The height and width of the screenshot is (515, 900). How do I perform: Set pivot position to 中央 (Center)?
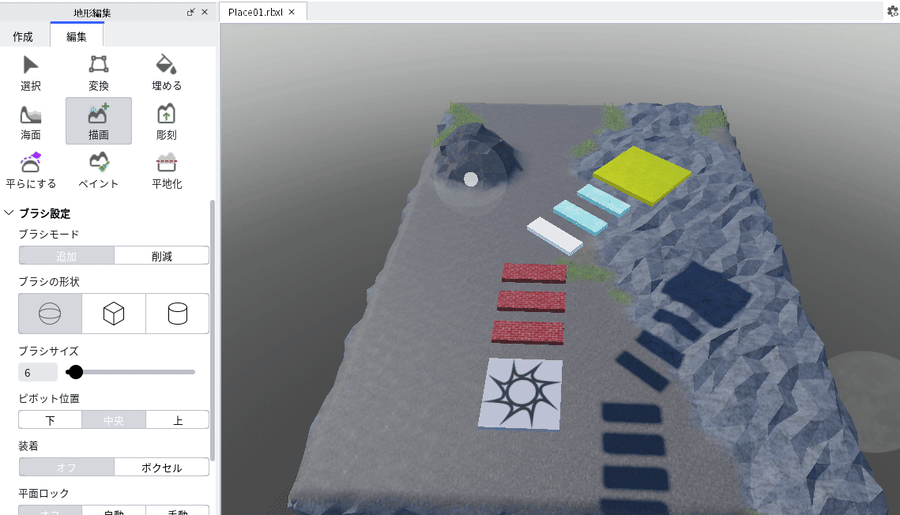pyautogui.click(x=114, y=420)
